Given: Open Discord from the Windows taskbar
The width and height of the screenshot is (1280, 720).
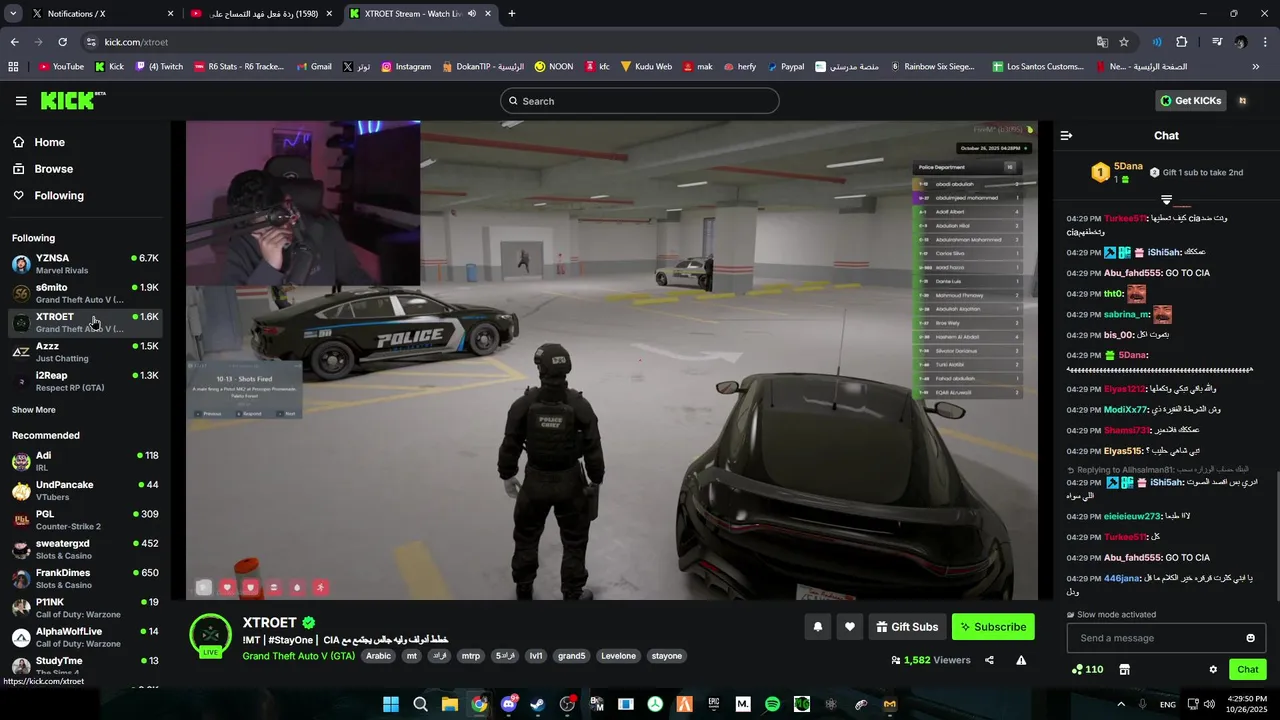Looking at the screenshot, I should tap(508, 704).
